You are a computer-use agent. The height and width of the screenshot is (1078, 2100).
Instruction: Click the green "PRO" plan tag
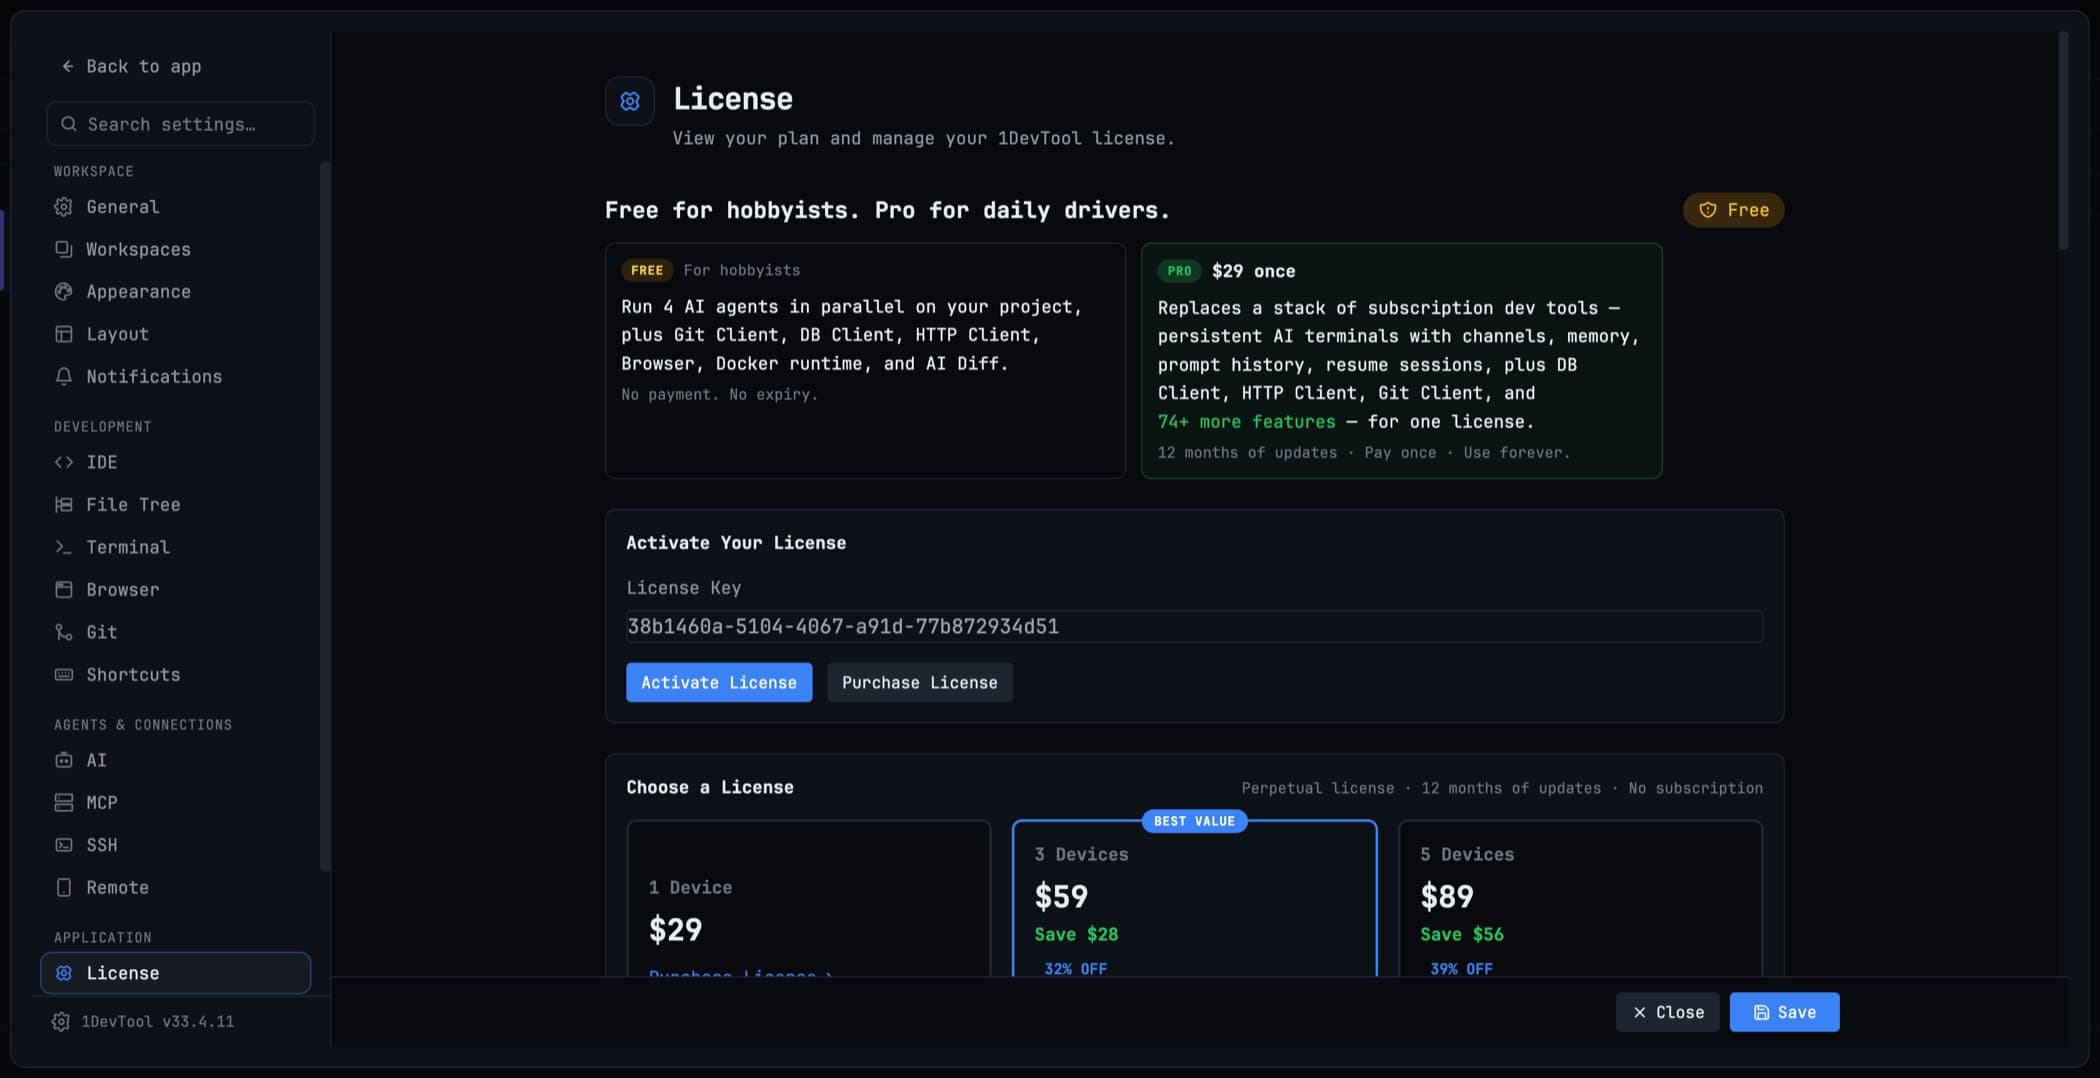(1179, 271)
